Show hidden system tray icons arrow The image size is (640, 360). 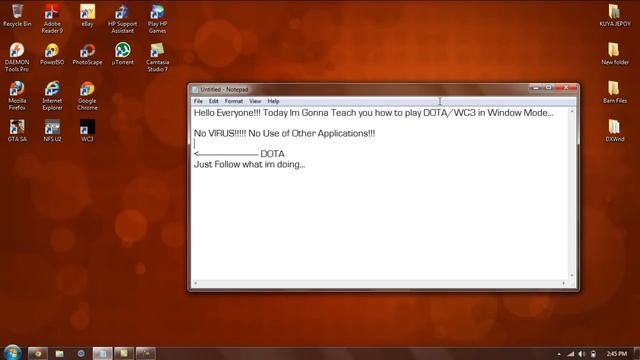pos(559,354)
